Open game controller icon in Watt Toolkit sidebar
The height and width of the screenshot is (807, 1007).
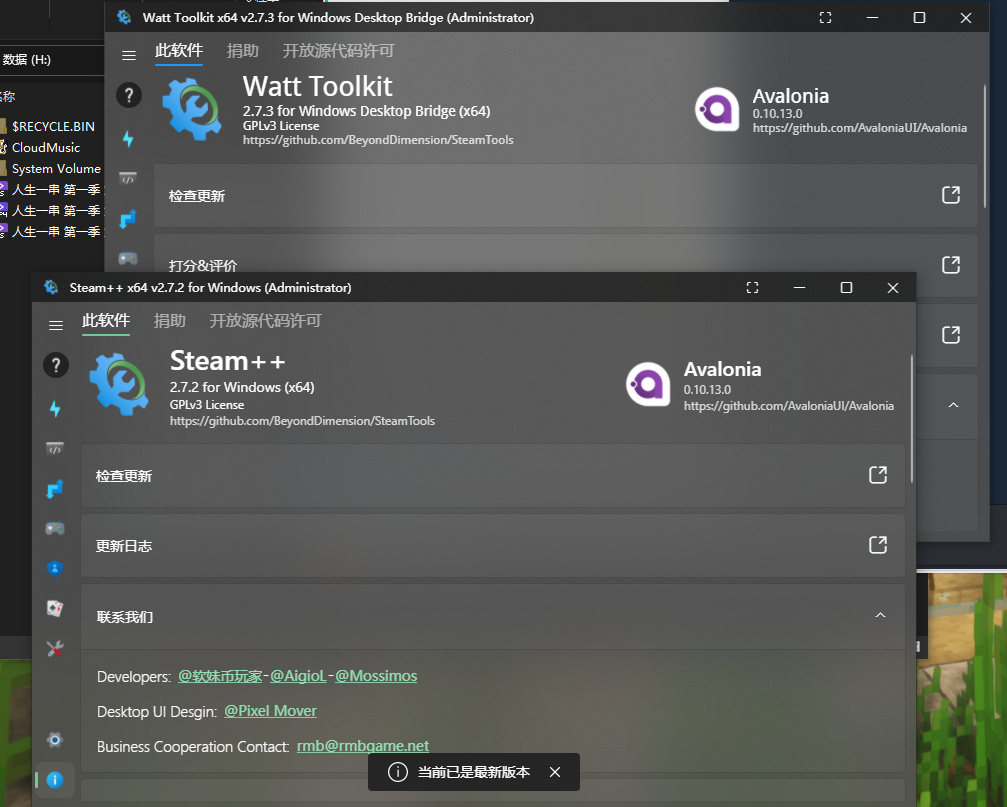128,258
